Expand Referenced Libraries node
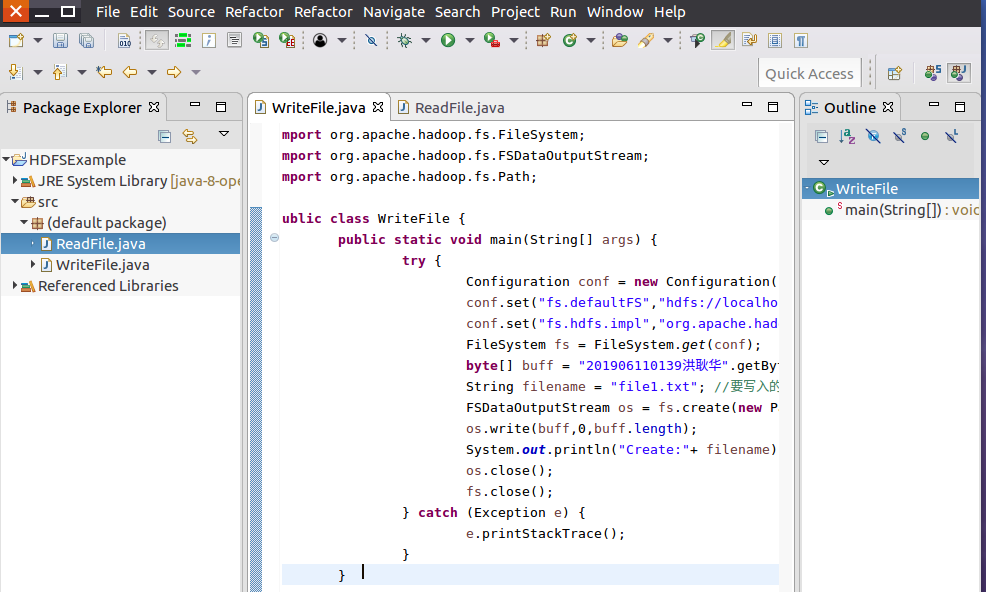Viewport: 986px width, 592px height. [x=14, y=286]
